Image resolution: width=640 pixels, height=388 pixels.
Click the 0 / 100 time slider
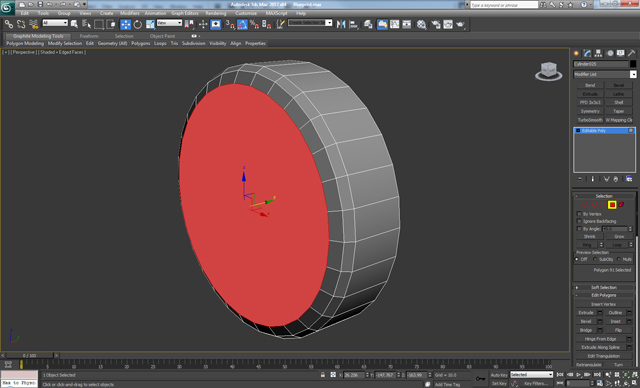(30, 355)
